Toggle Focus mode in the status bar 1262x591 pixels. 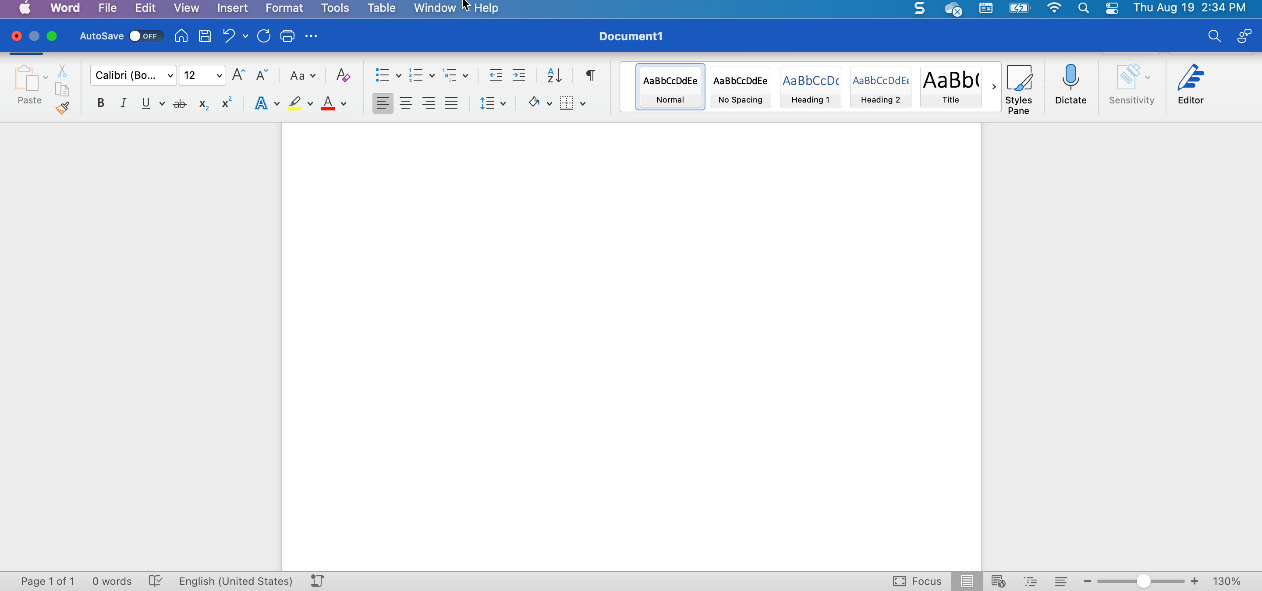[x=917, y=581]
